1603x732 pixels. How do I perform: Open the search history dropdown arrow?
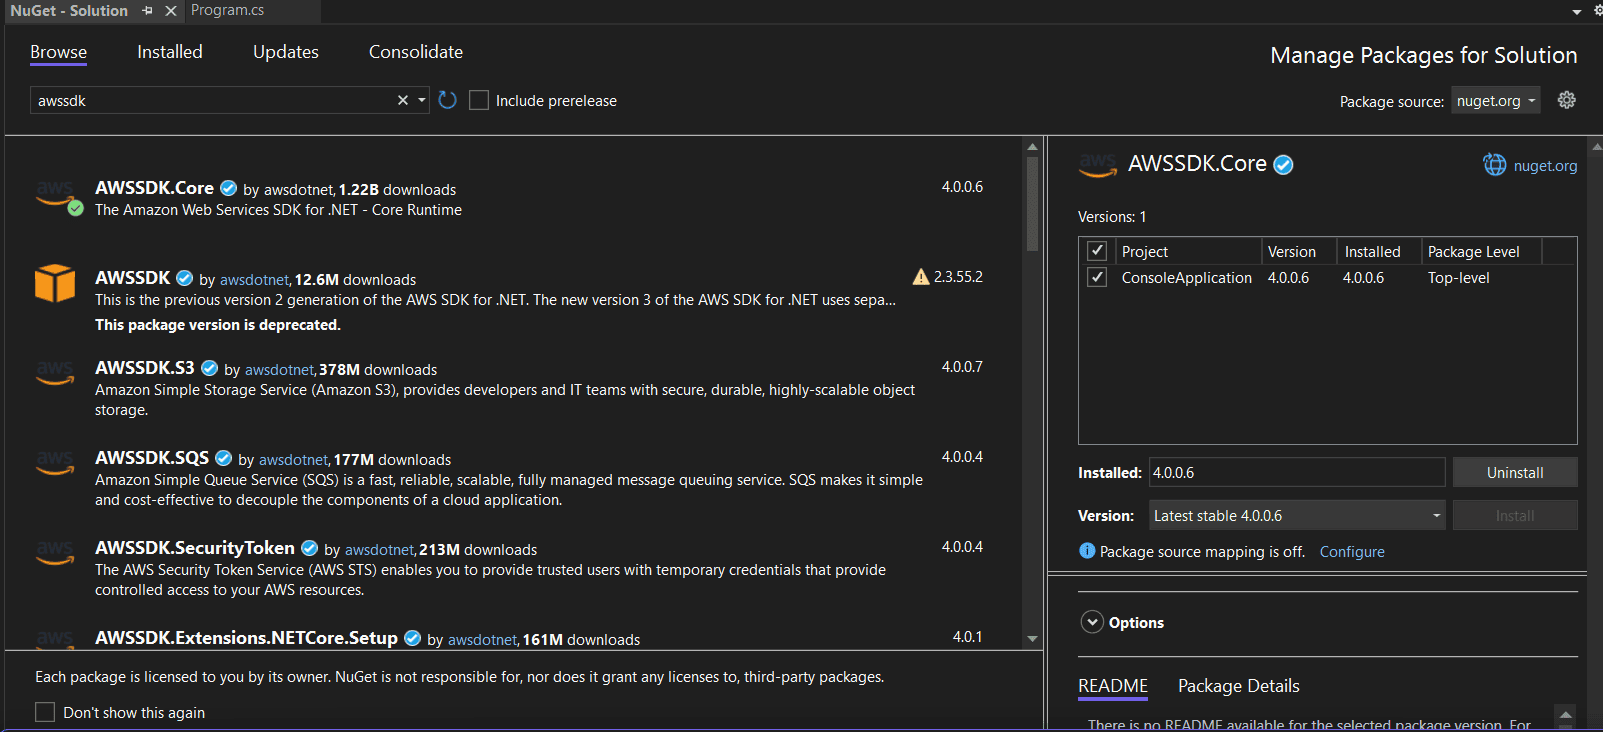point(422,100)
